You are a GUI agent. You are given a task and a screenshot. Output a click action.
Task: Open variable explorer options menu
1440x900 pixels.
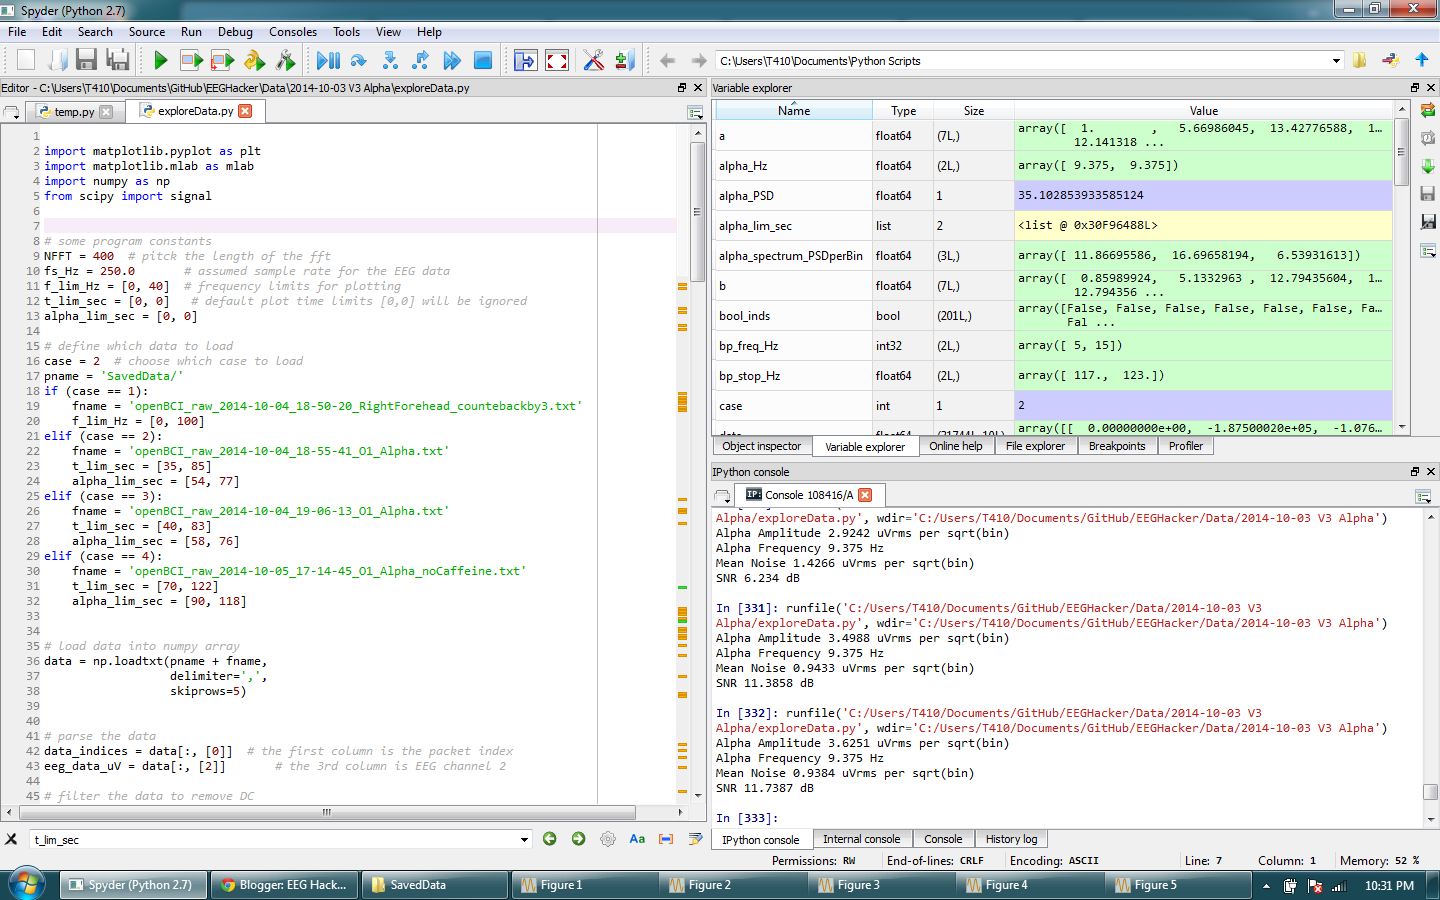(x=1428, y=251)
